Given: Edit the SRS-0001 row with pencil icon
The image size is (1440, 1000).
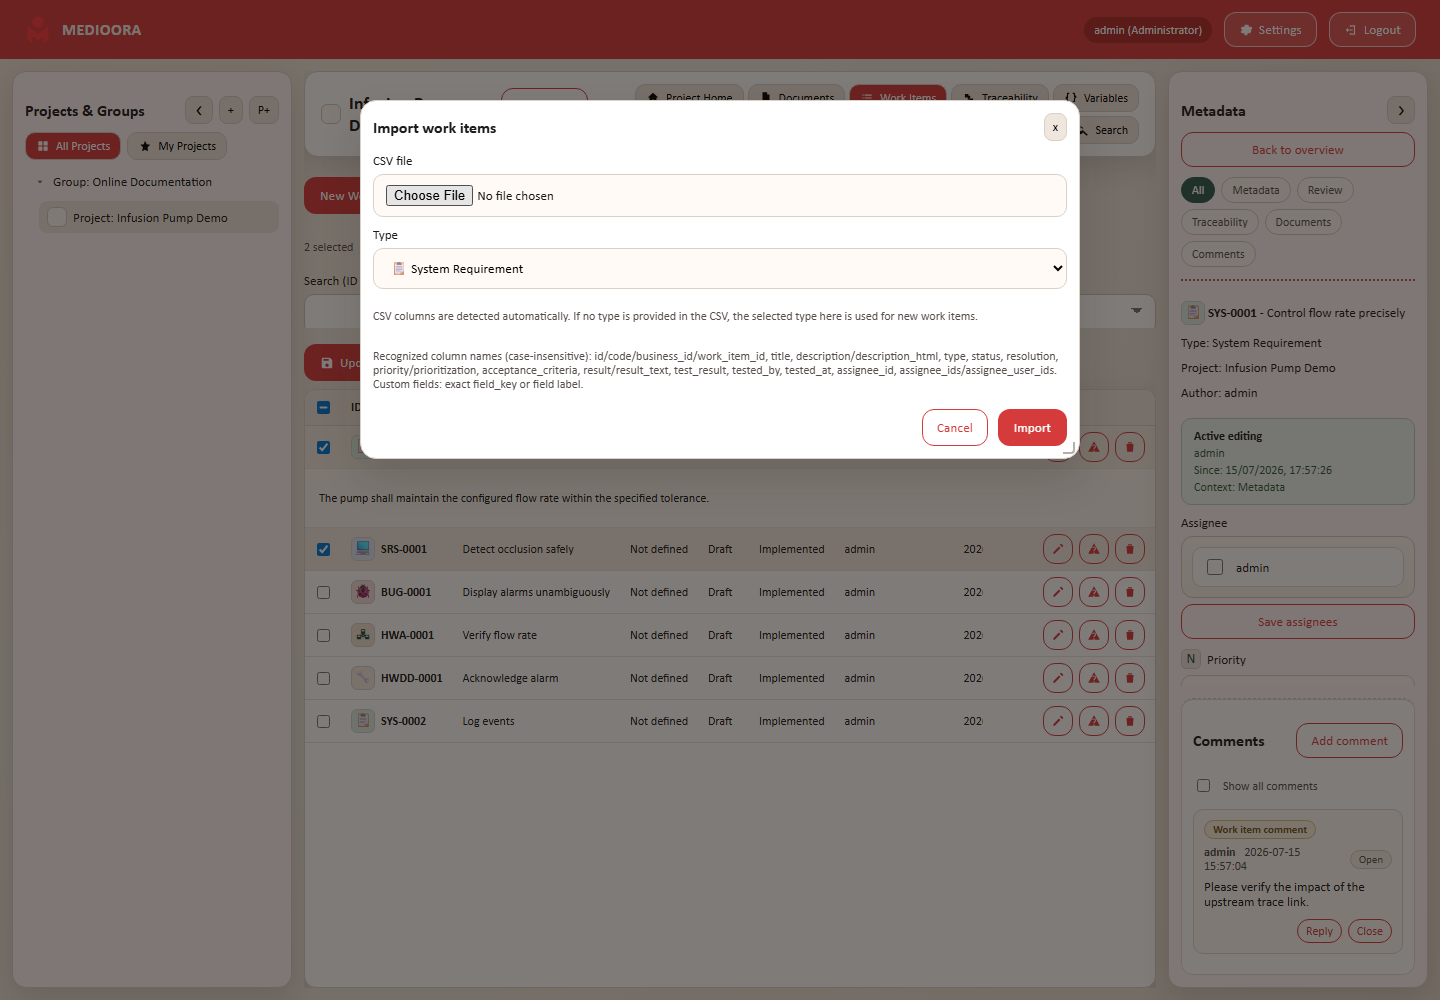Looking at the screenshot, I should (x=1058, y=549).
